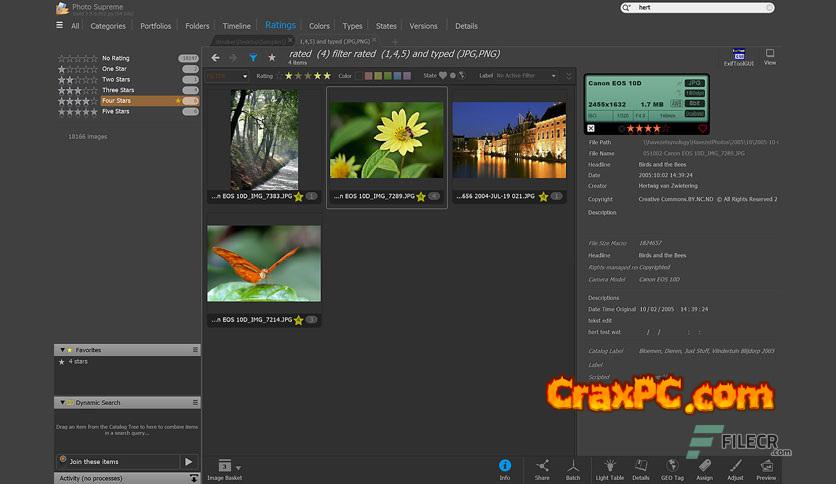Open the Timeline tab
This screenshot has height=484, width=836.
pos(236,26)
